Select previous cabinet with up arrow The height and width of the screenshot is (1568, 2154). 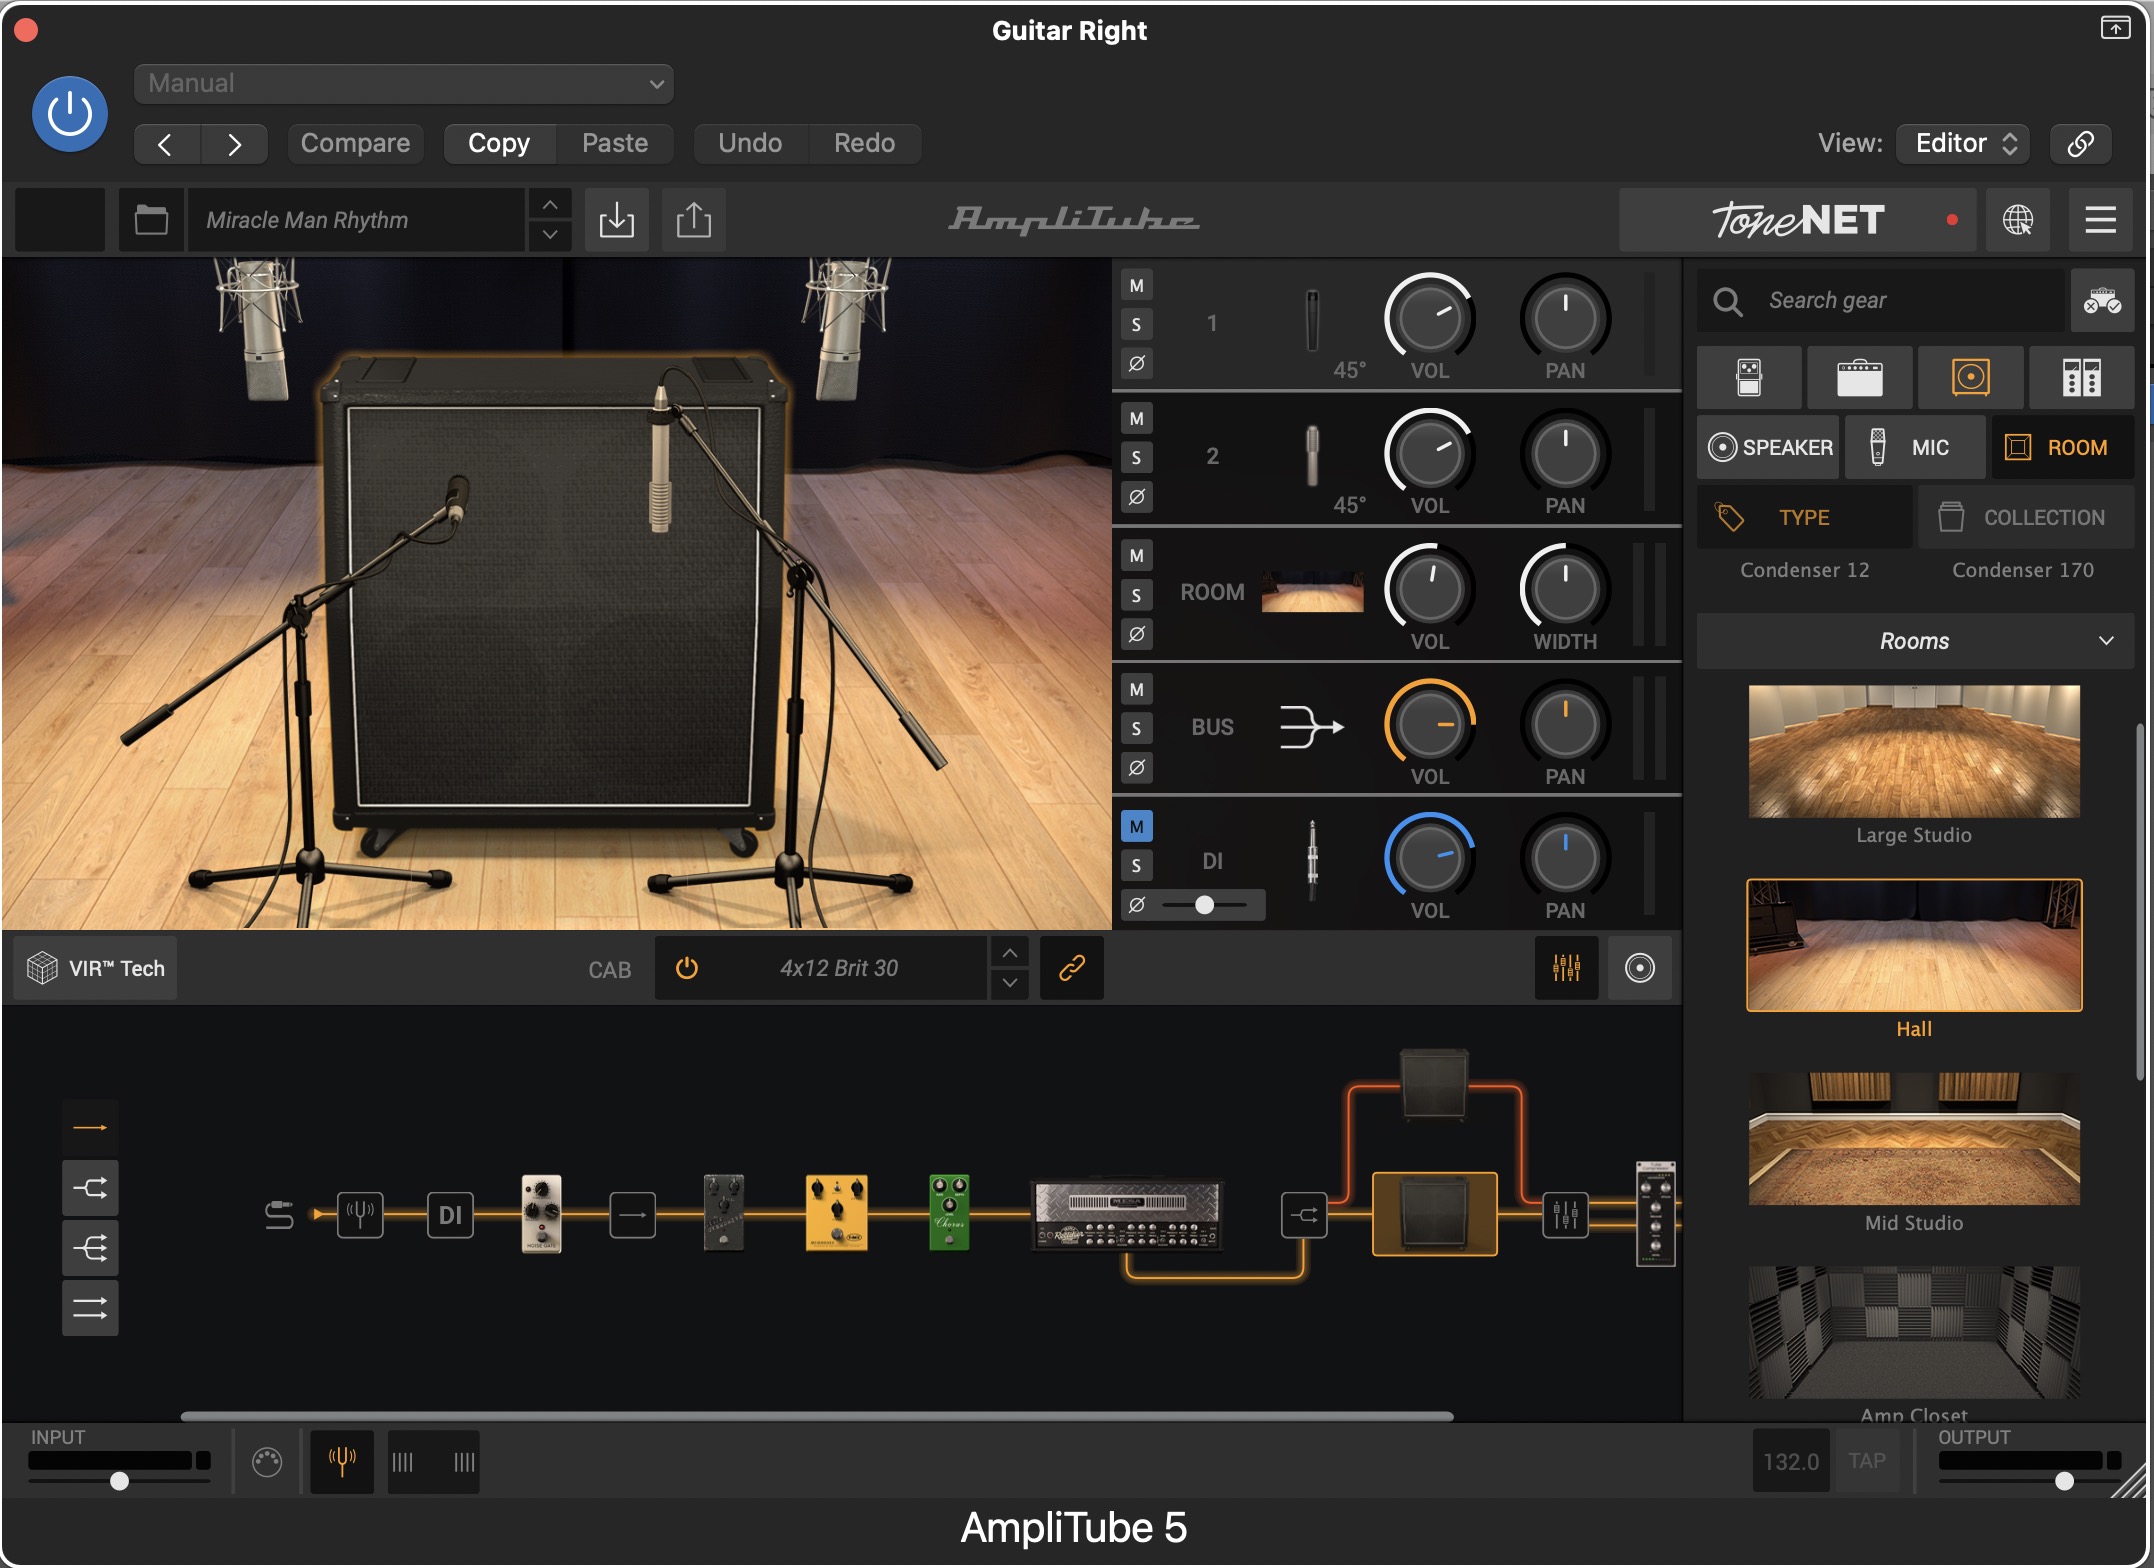[x=1010, y=954]
